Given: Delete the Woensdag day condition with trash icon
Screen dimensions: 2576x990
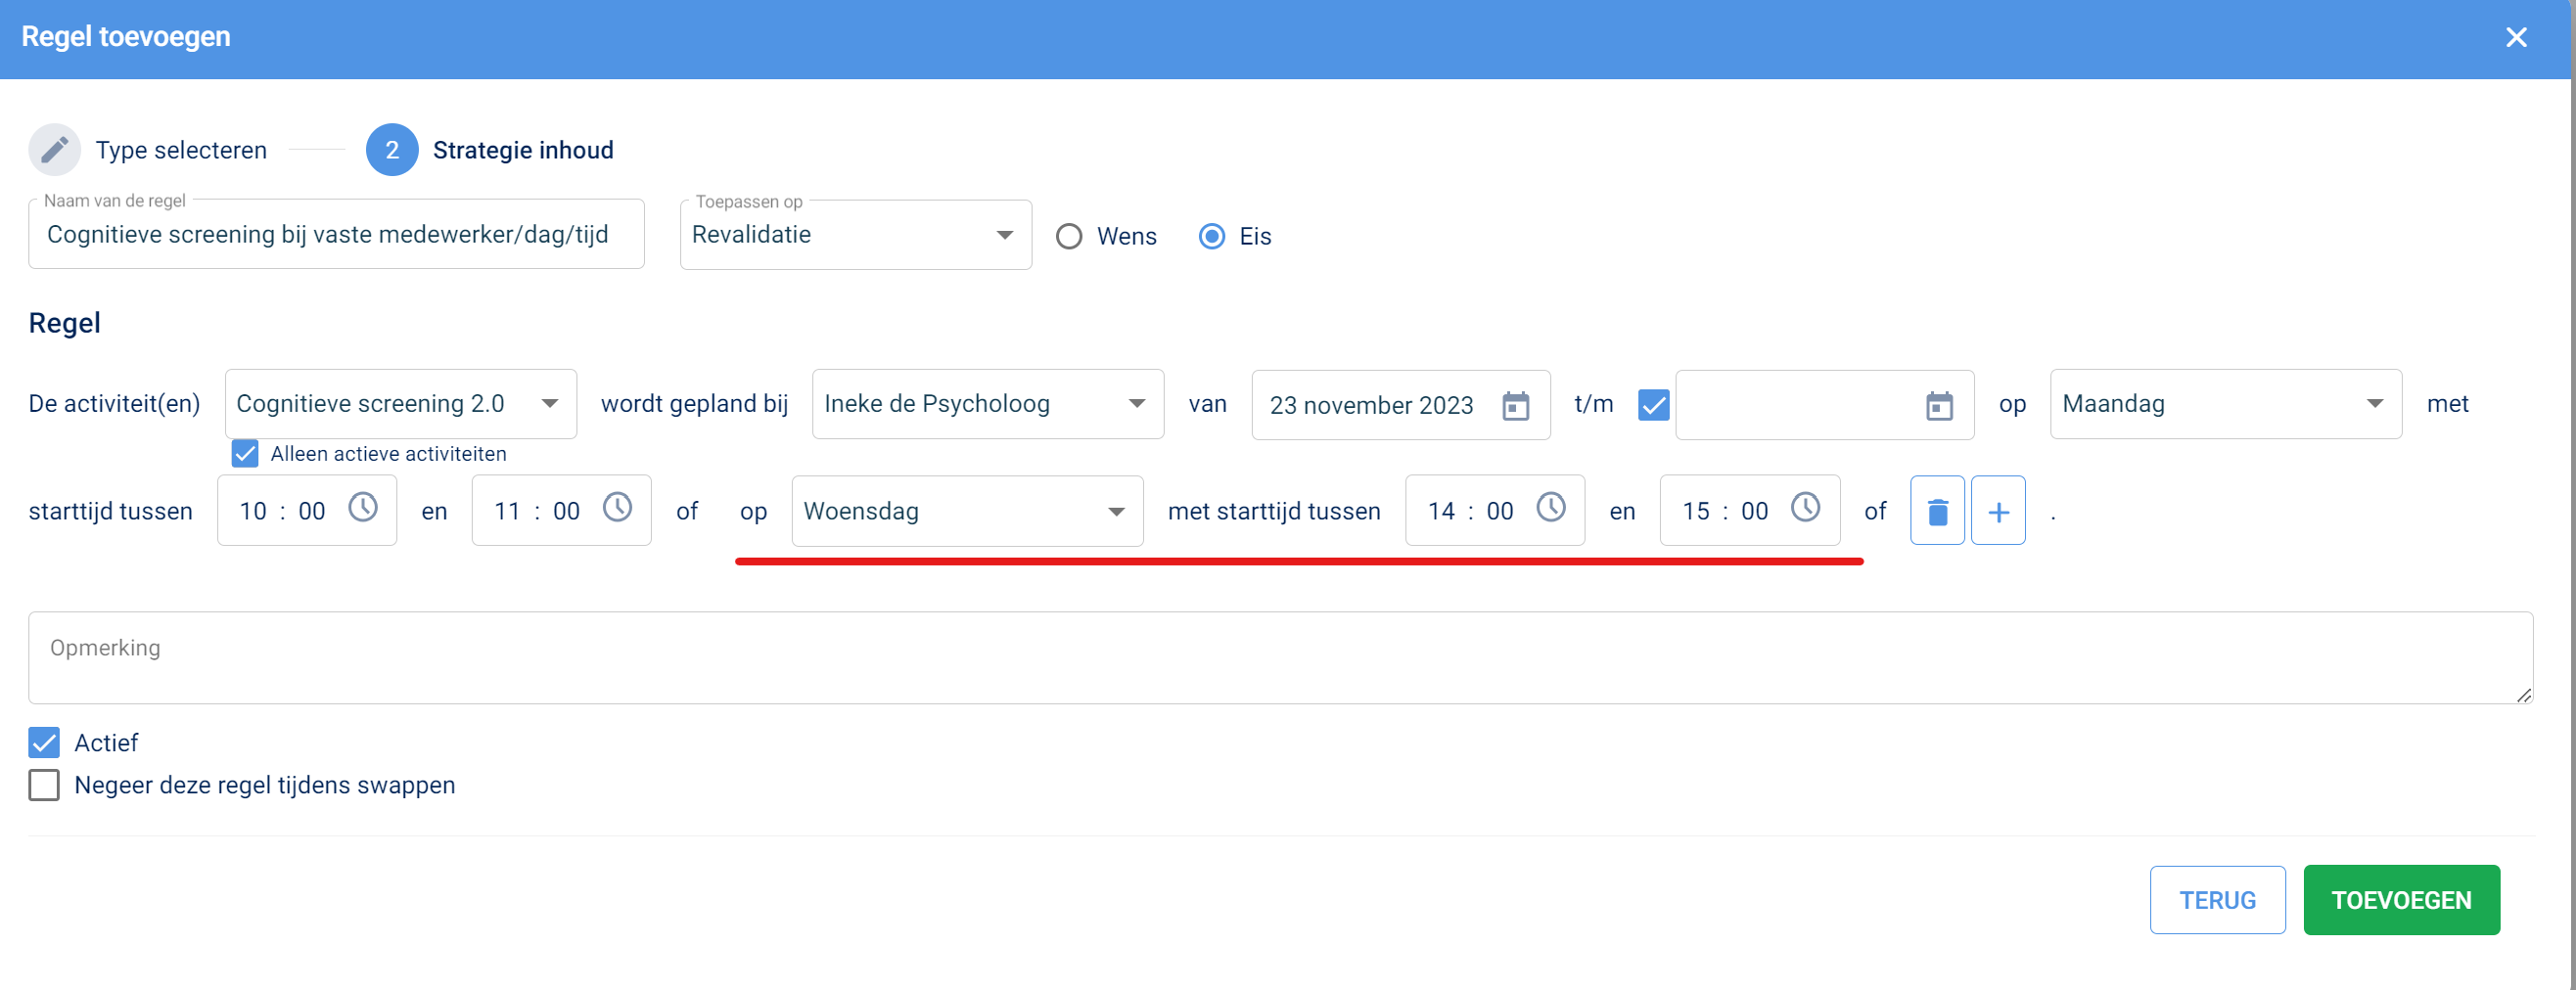Looking at the screenshot, I should tap(1937, 511).
